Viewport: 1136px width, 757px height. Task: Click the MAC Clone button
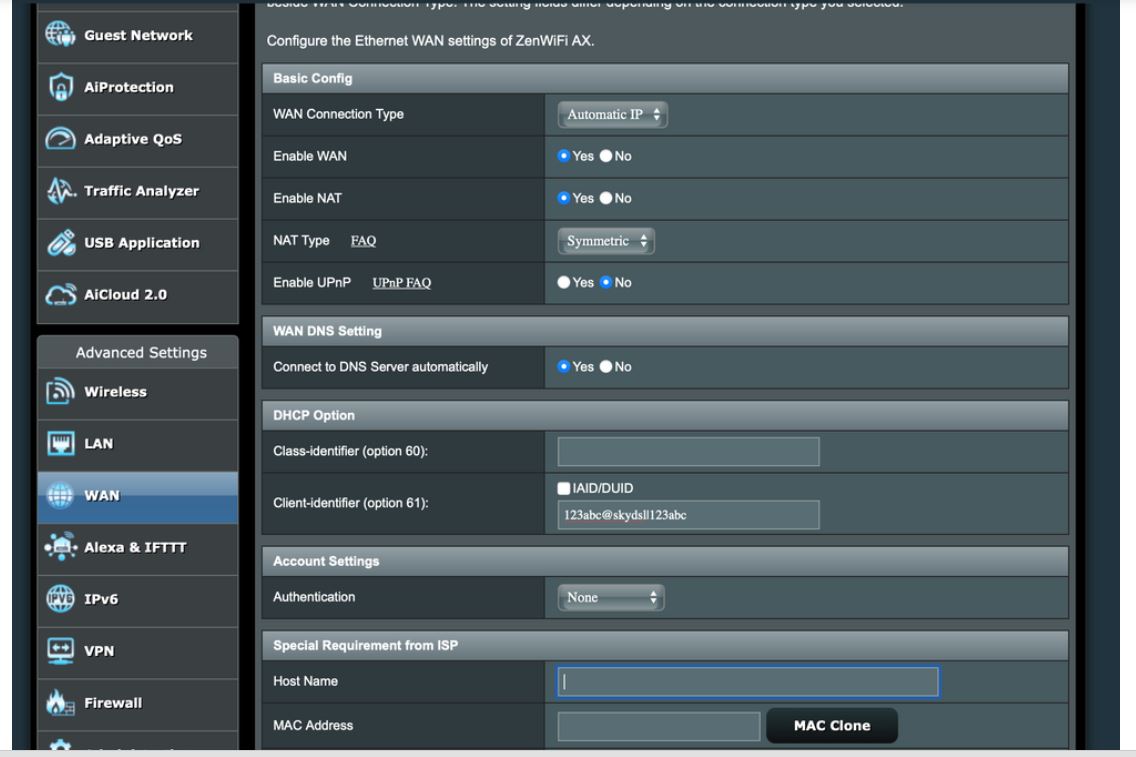pyautogui.click(x=832, y=725)
